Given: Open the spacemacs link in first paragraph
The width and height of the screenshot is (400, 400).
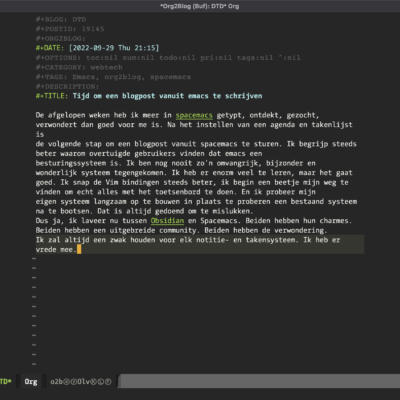Looking at the screenshot, I should [194, 115].
